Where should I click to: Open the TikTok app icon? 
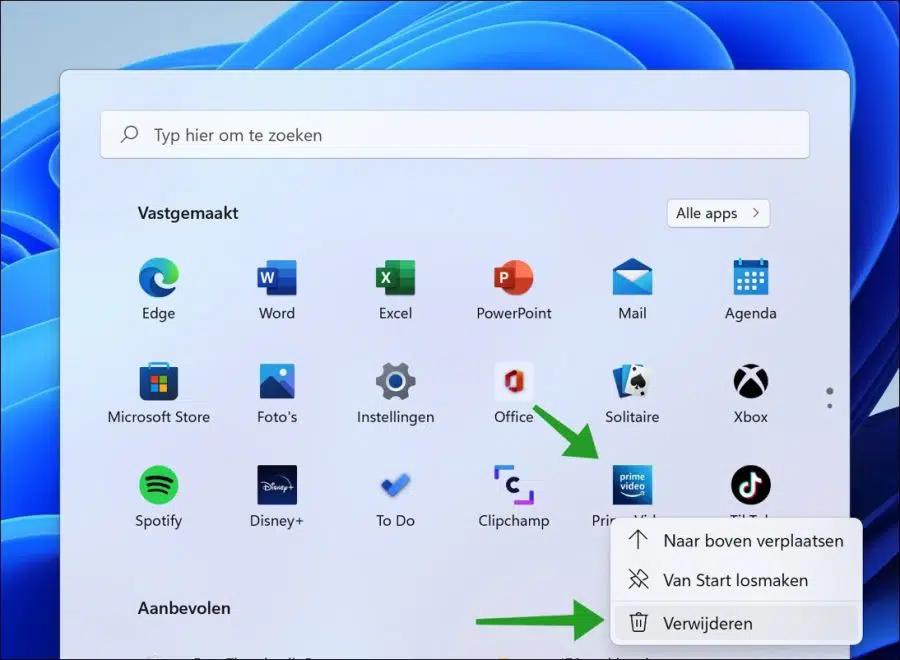click(x=750, y=485)
